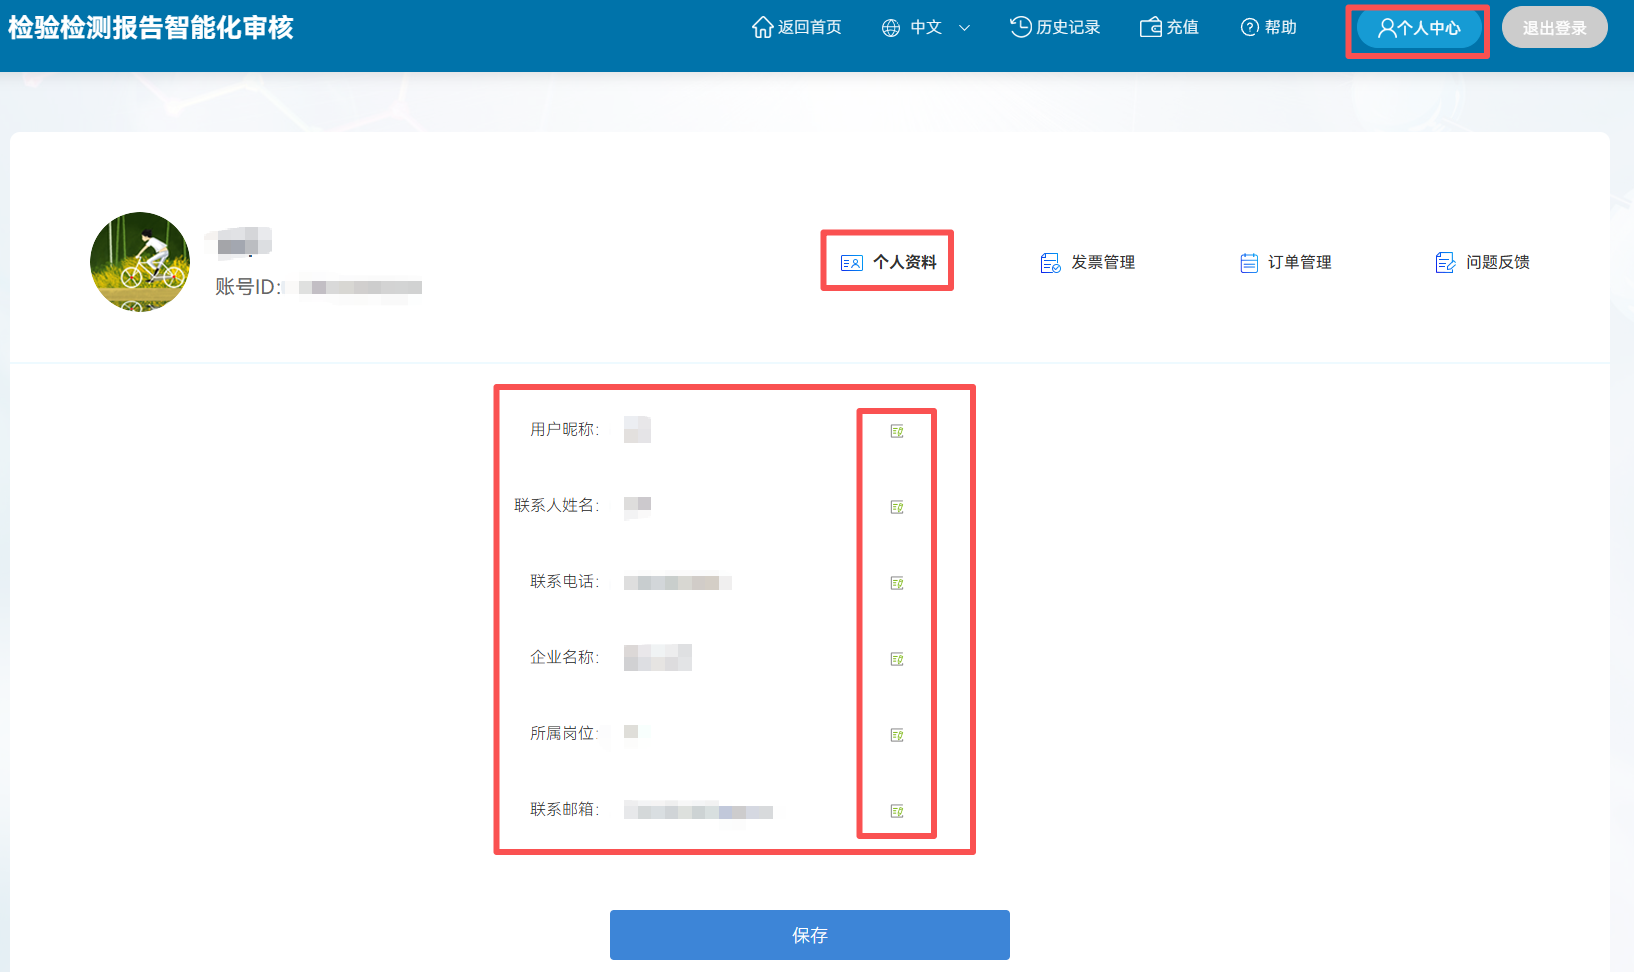The width and height of the screenshot is (1634, 972).
Task: Click the edit icon beside 用户昵称
Action: coord(897,431)
